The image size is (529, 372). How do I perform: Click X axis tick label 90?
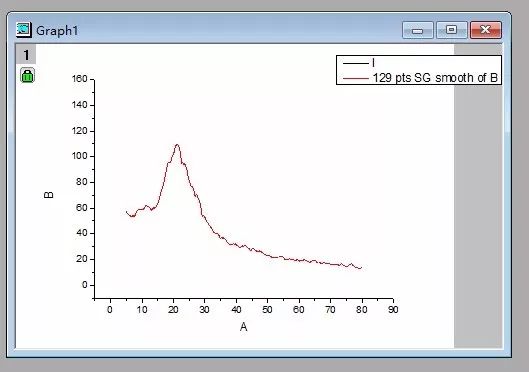coord(393,309)
